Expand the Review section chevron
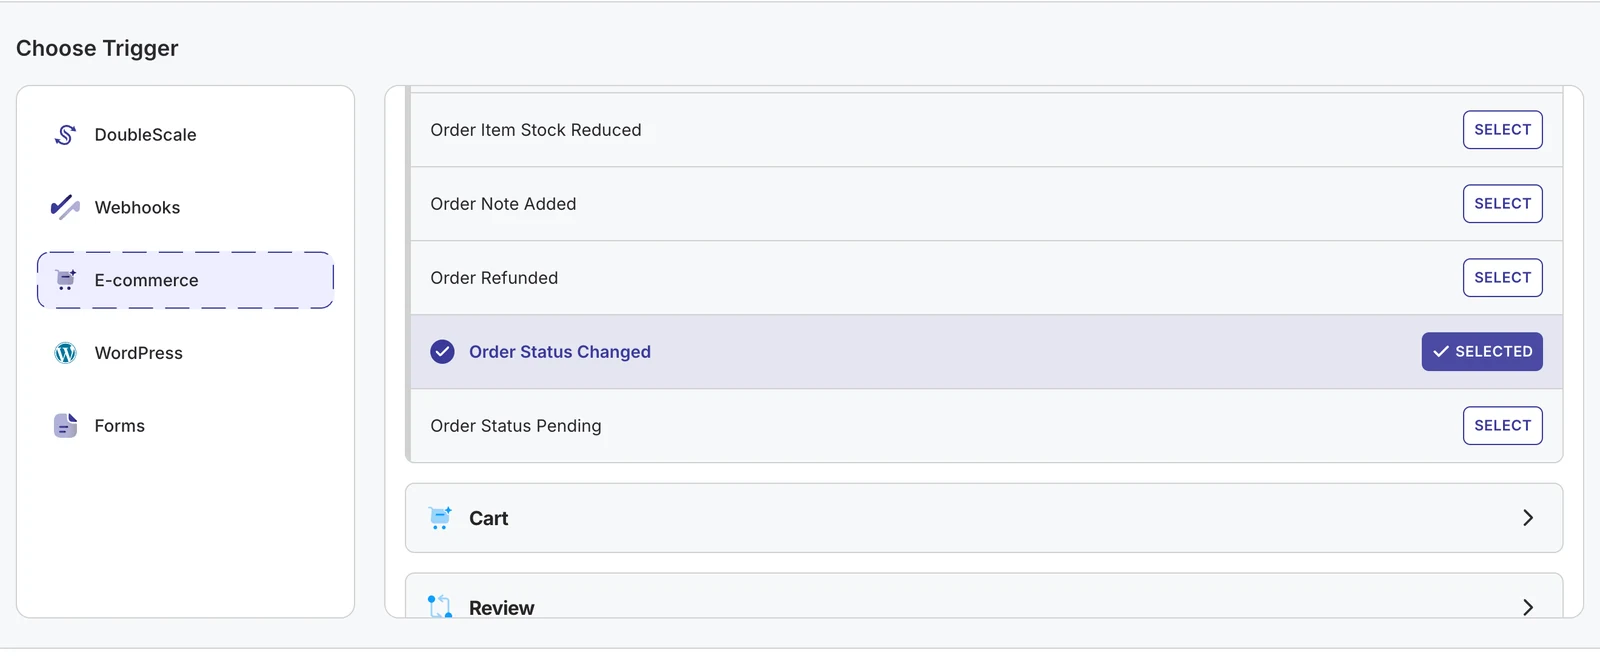The image size is (1600, 667). 1528,607
